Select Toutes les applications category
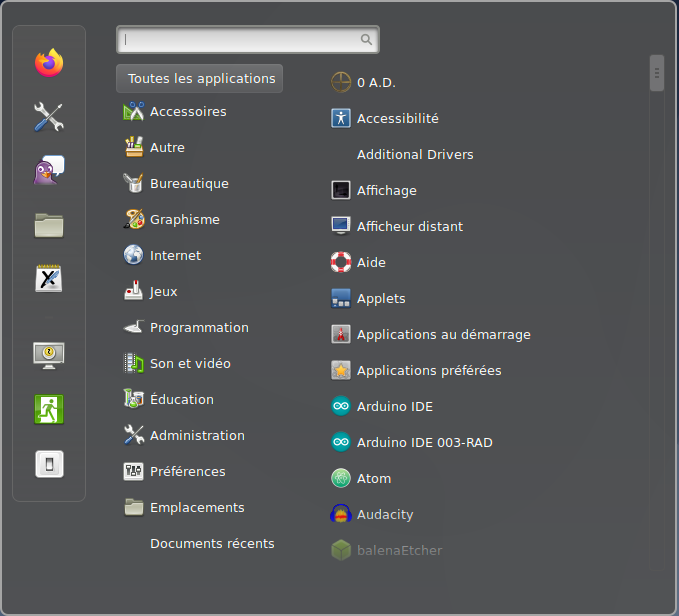This screenshot has width=679, height=616. 199,78
